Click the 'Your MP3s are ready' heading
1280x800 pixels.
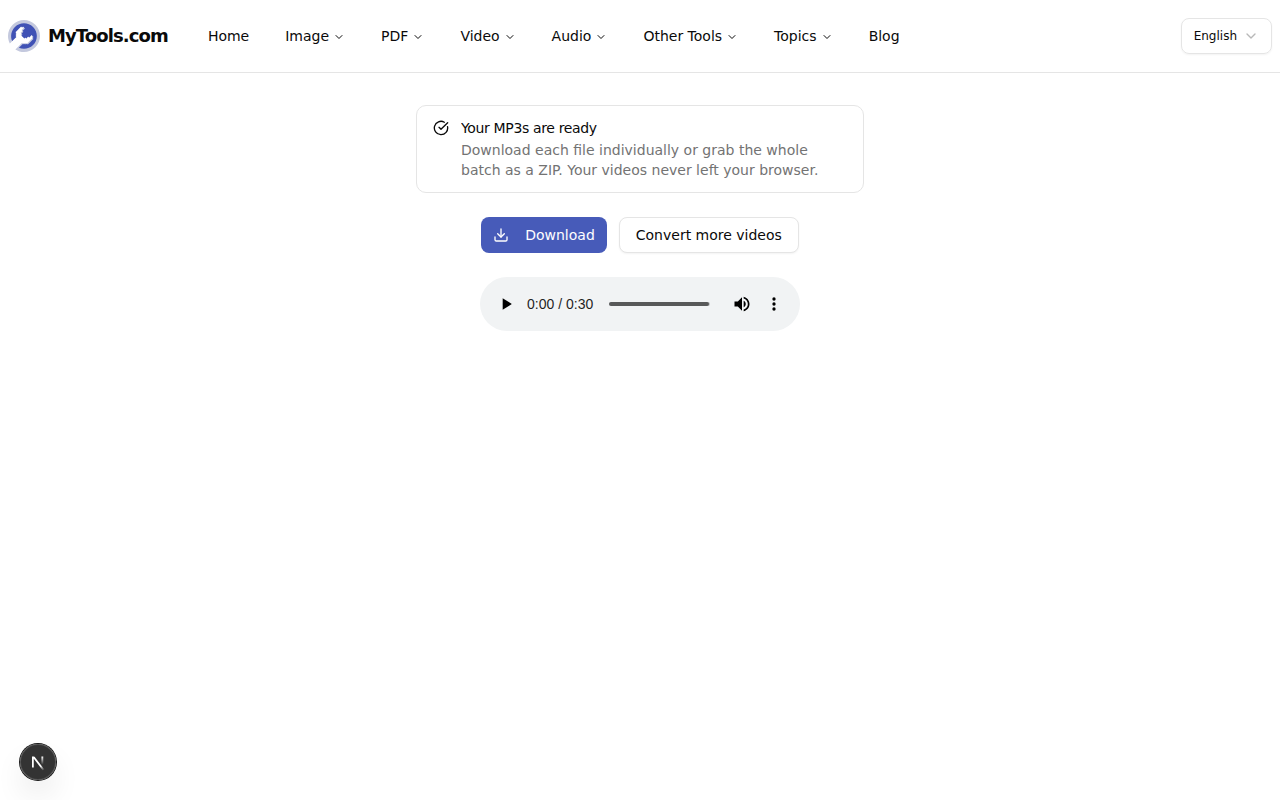coord(529,128)
